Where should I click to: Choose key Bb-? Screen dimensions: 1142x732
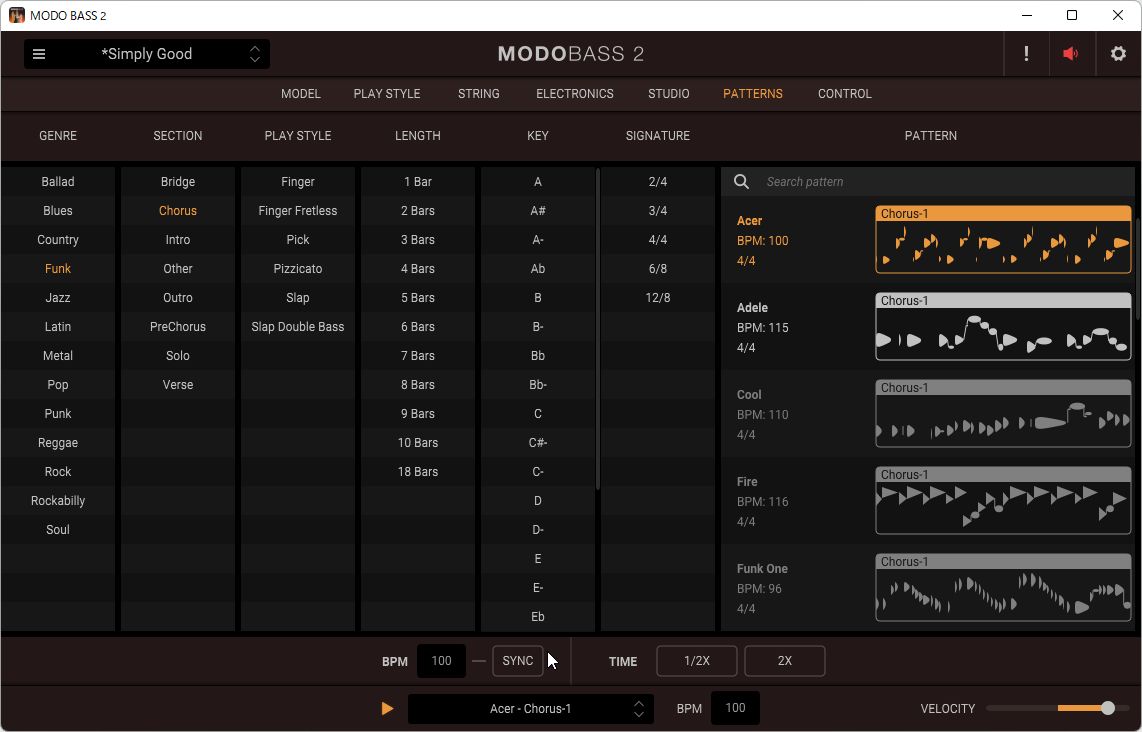(x=537, y=385)
